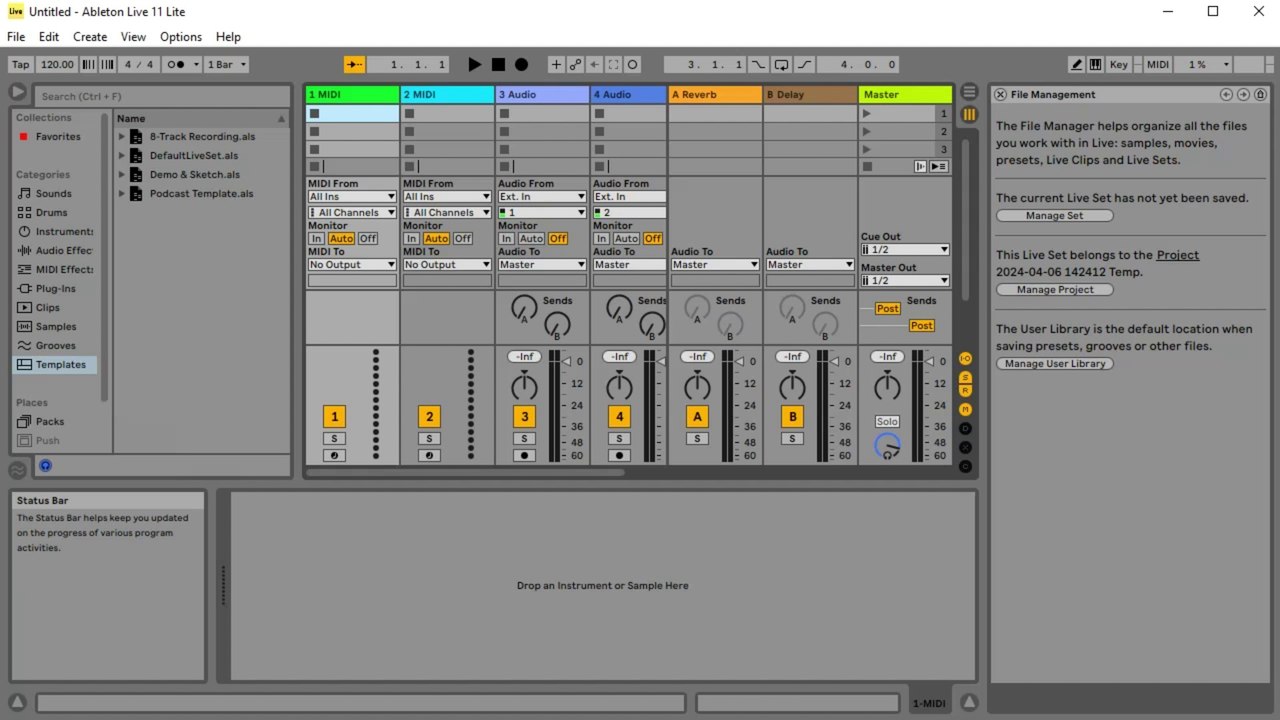Select Grooves category in browser
This screenshot has width=1280, height=720.
point(56,345)
